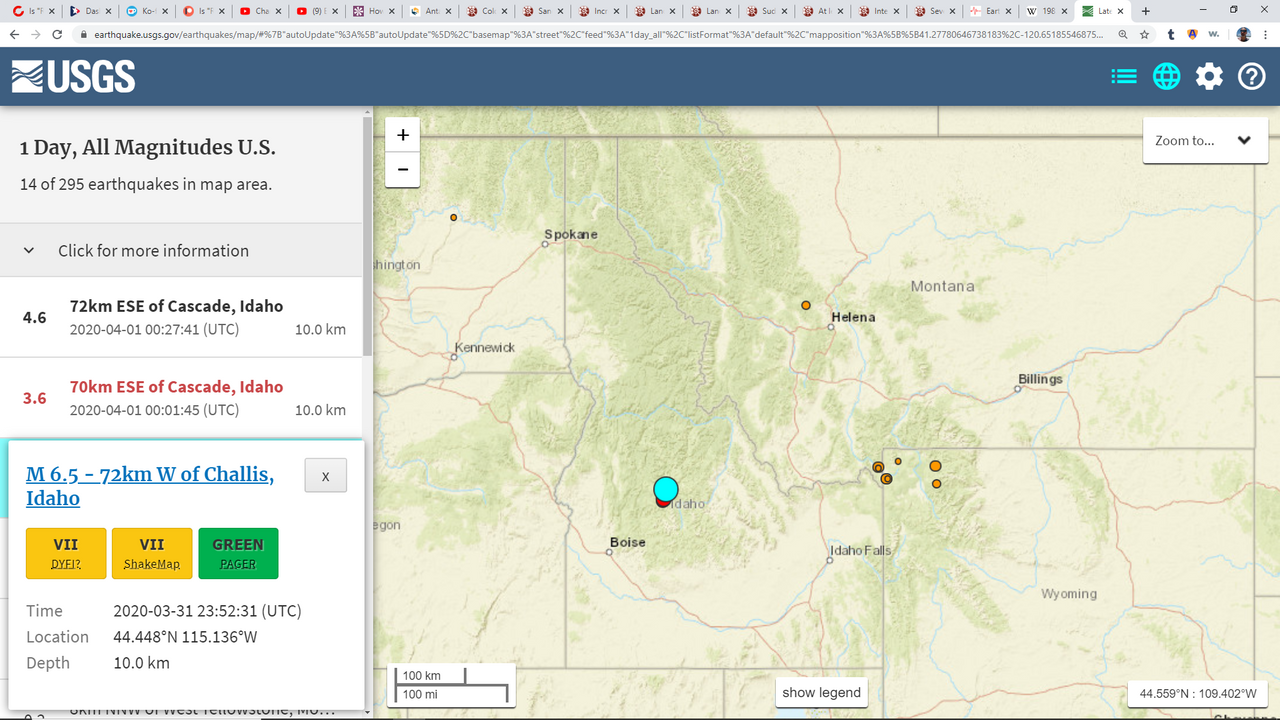This screenshot has height=720, width=1280.
Task: Open the green PAGER alert badge
Action: [x=238, y=554]
